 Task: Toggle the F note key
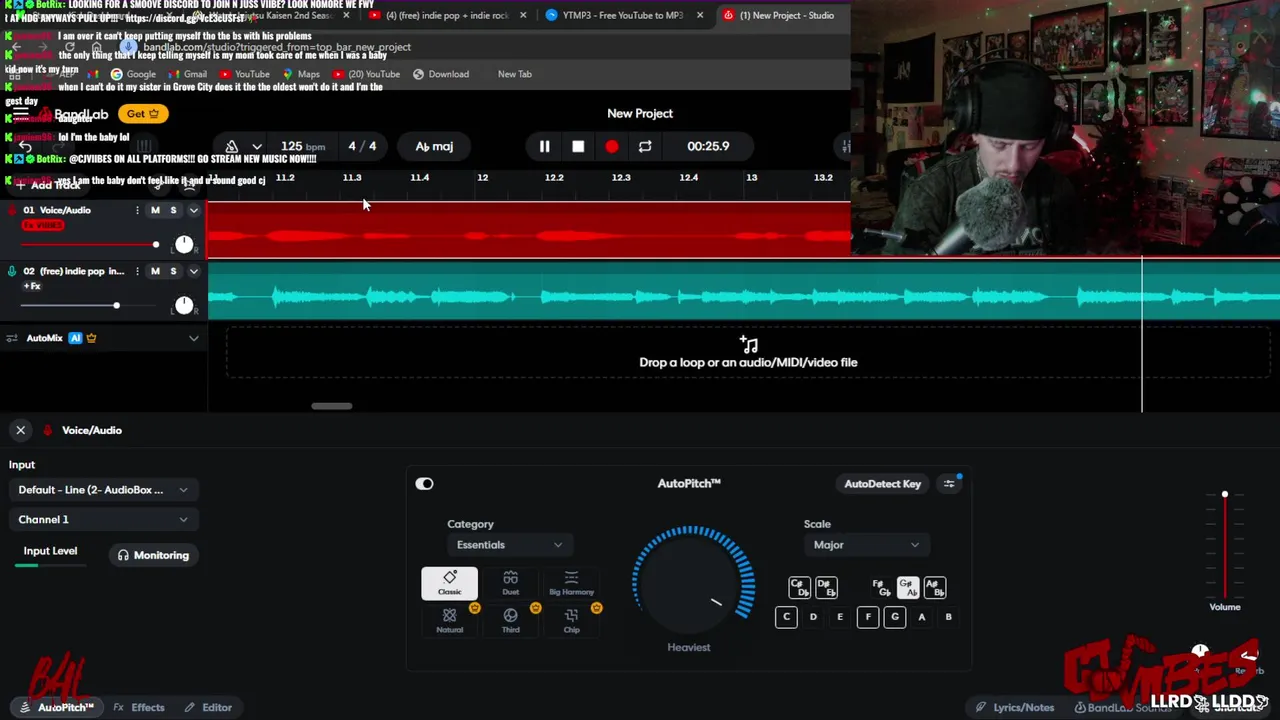[867, 617]
